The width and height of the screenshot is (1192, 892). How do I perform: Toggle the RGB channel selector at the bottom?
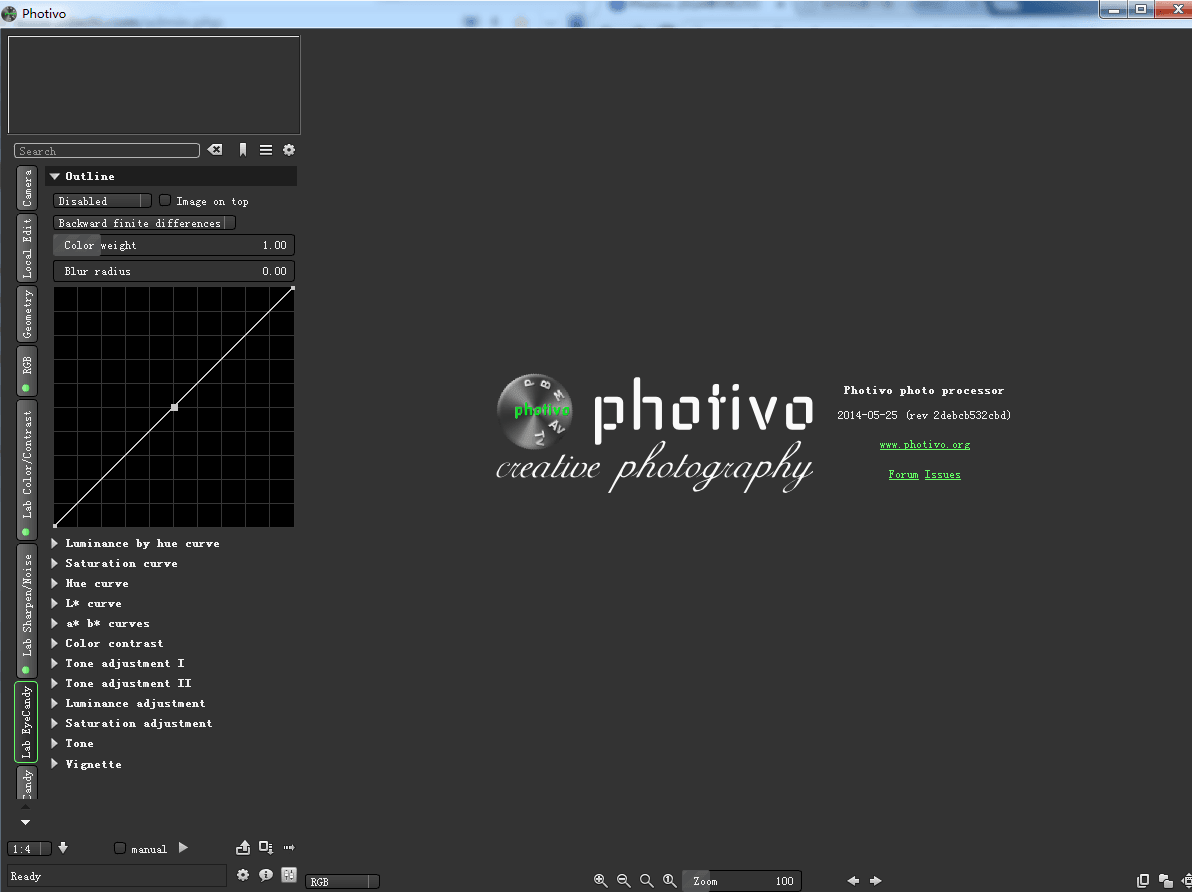[x=342, y=881]
